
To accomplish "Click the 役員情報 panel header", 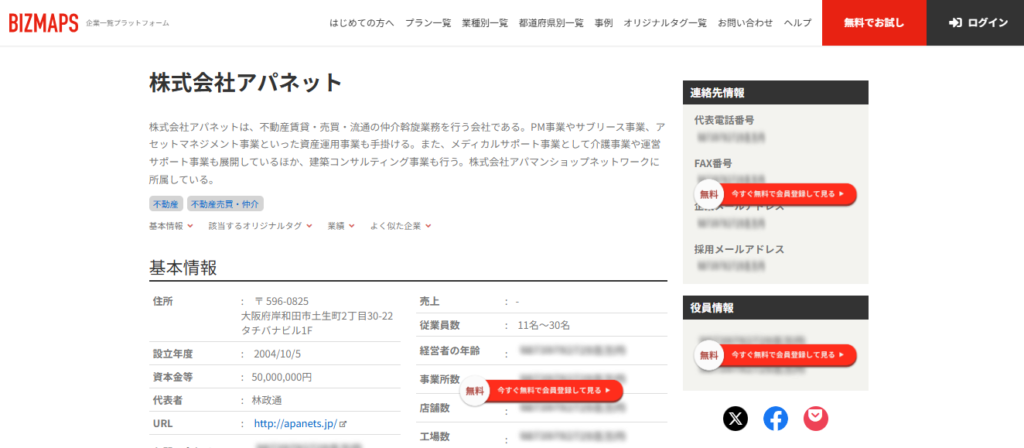I will 775,308.
